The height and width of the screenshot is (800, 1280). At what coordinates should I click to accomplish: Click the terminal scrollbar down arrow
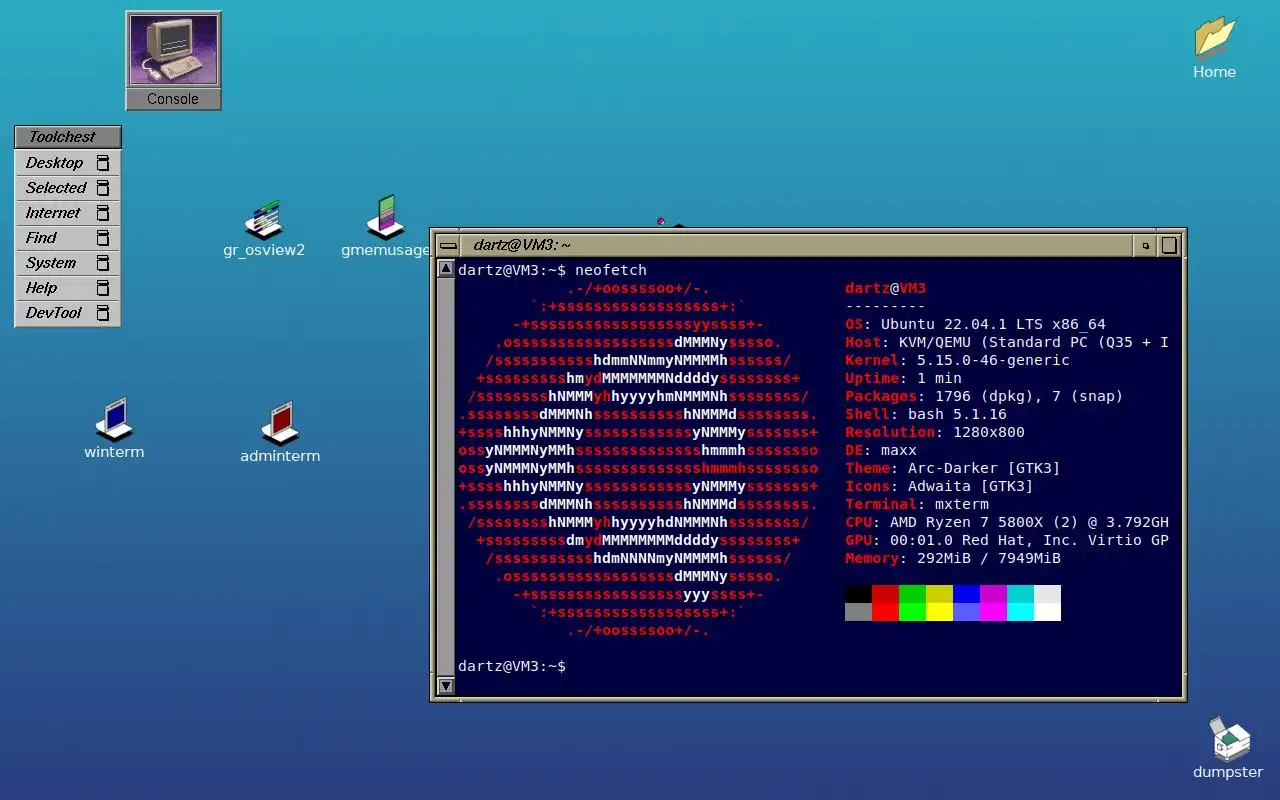[446, 686]
